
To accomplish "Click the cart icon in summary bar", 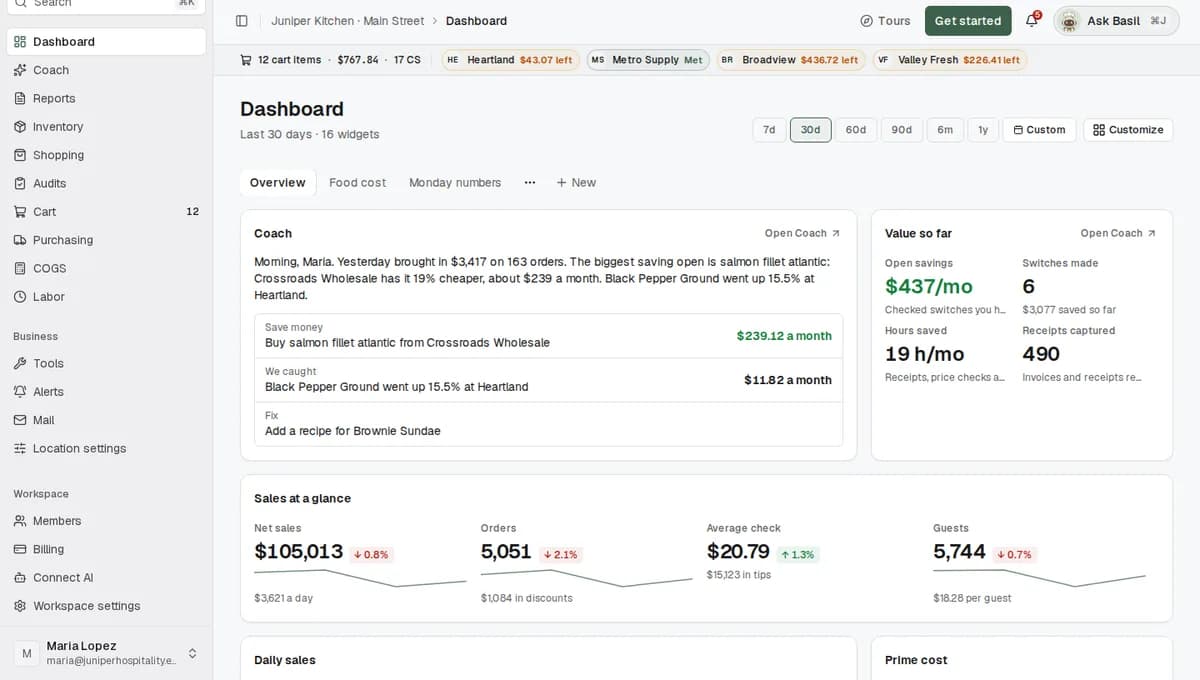I will click(246, 60).
